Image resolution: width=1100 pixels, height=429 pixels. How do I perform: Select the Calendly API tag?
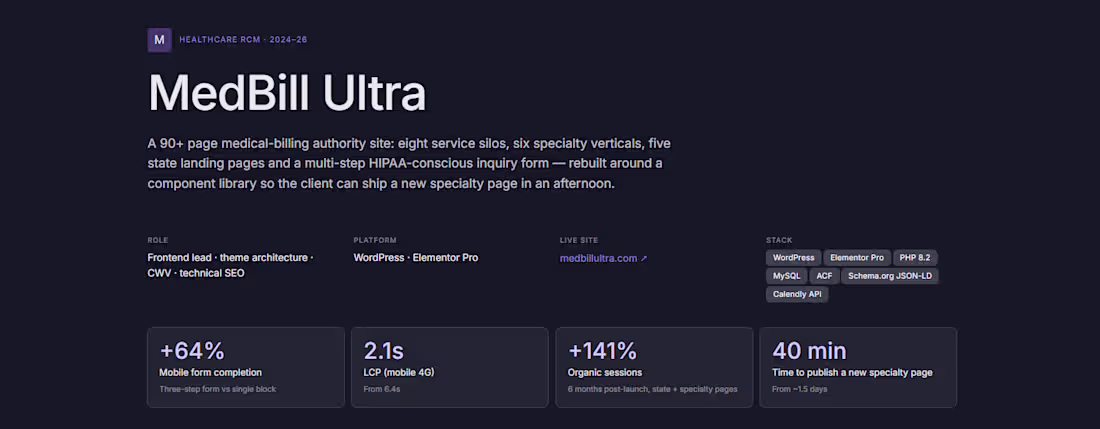797,294
